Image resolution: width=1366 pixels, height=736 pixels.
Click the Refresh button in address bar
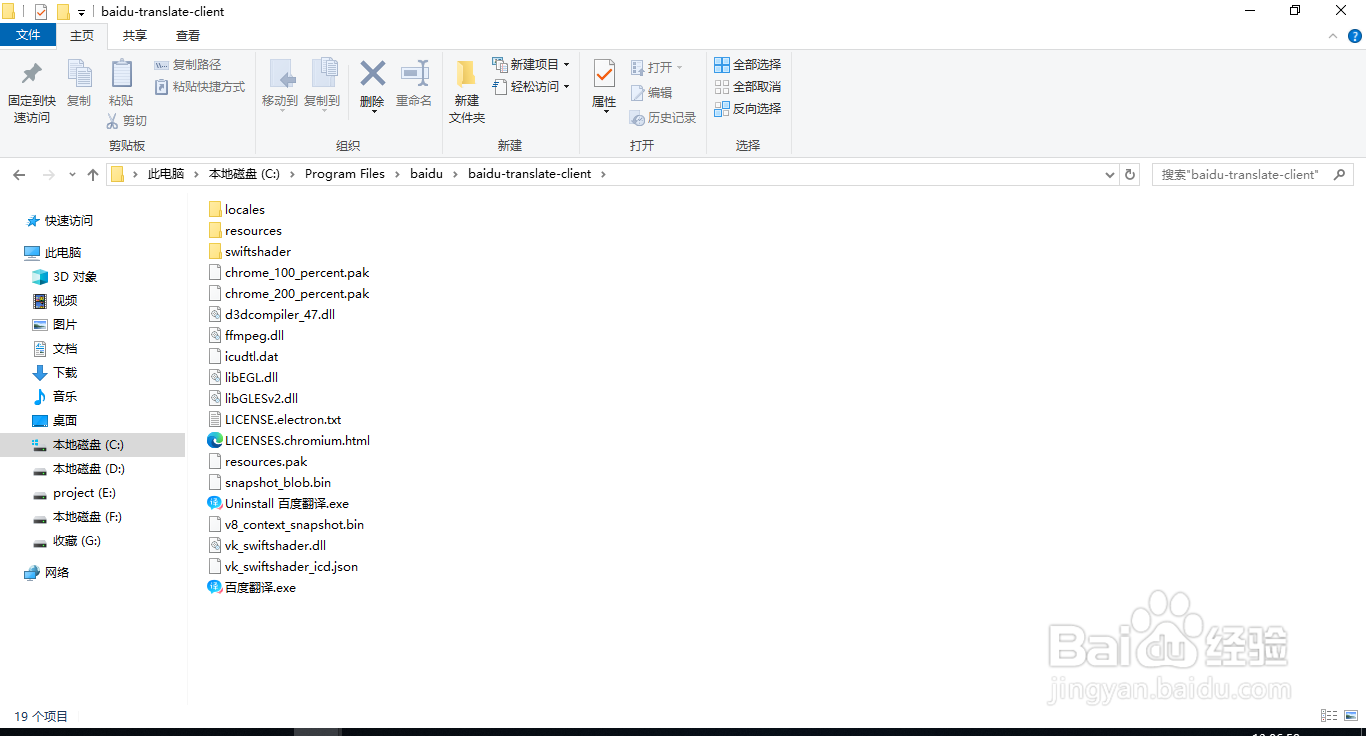point(1130,174)
